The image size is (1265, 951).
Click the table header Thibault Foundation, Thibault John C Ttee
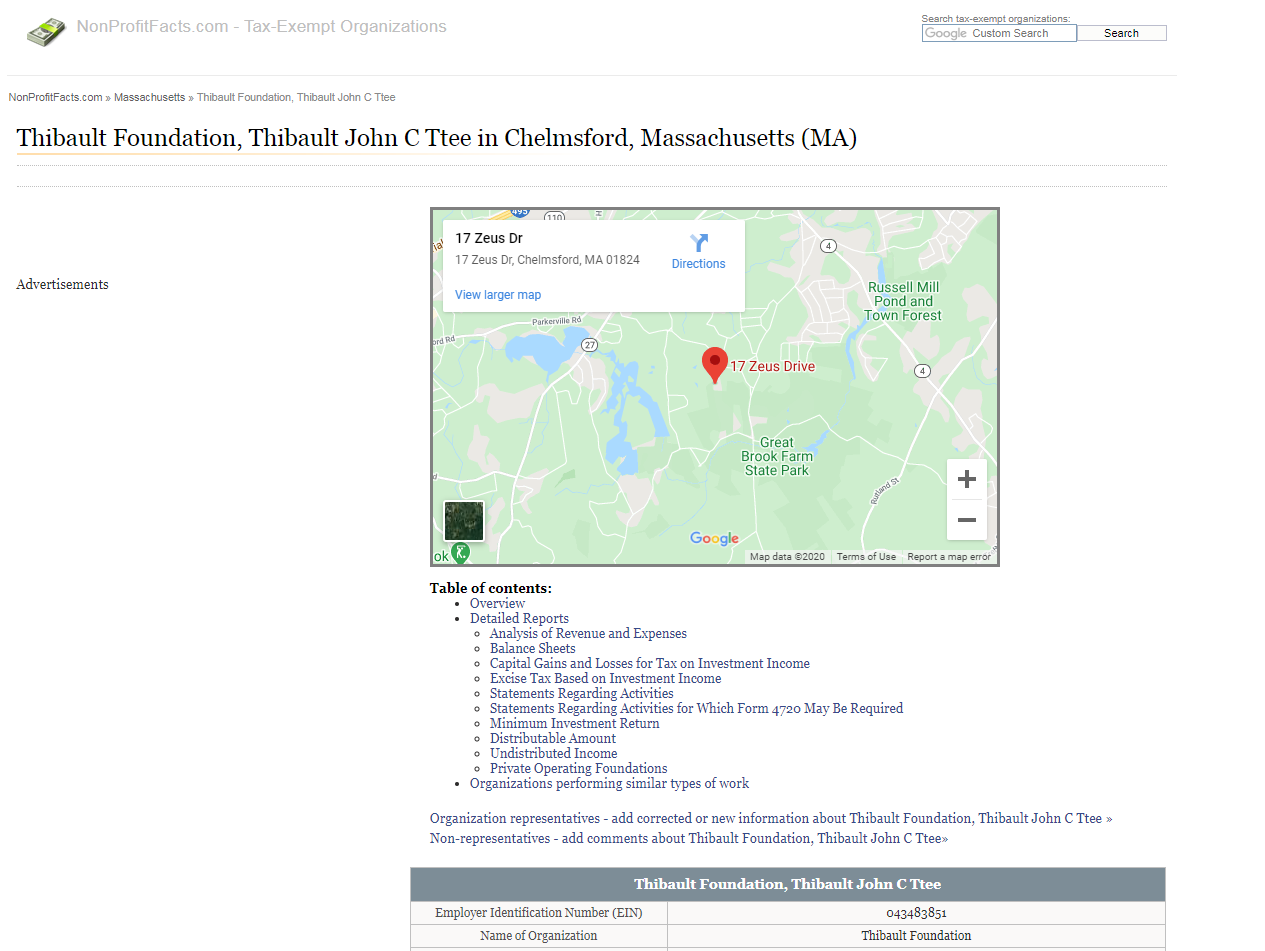pos(787,884)
